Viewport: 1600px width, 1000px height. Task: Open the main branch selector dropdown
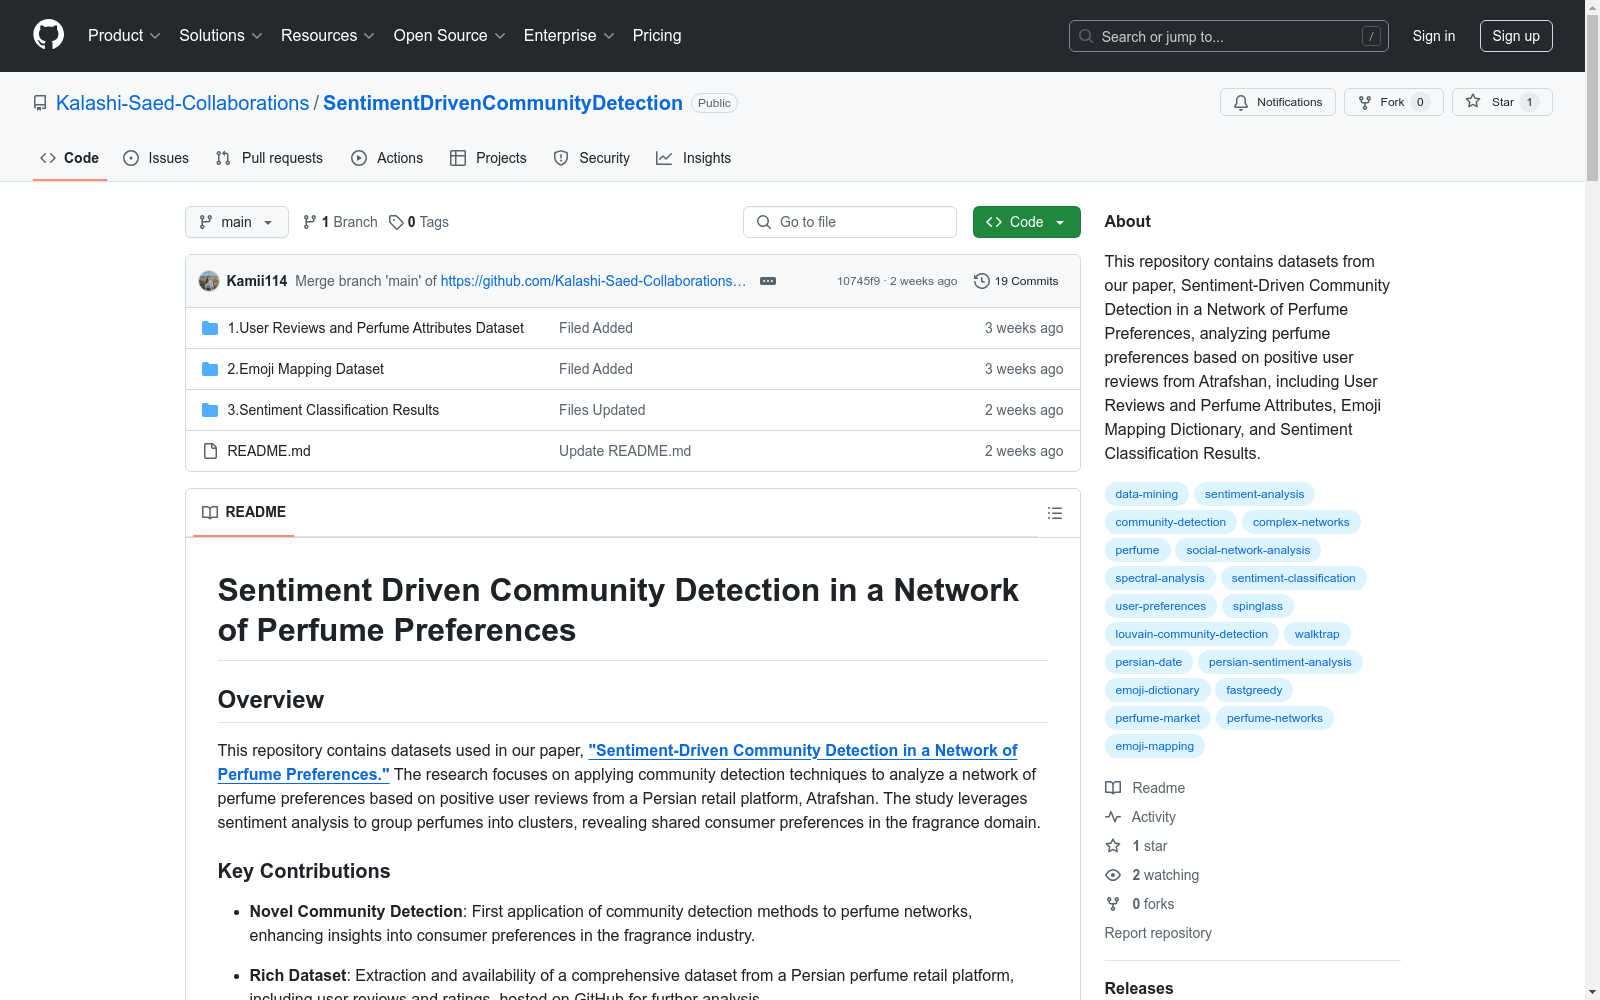pos(237,222)
